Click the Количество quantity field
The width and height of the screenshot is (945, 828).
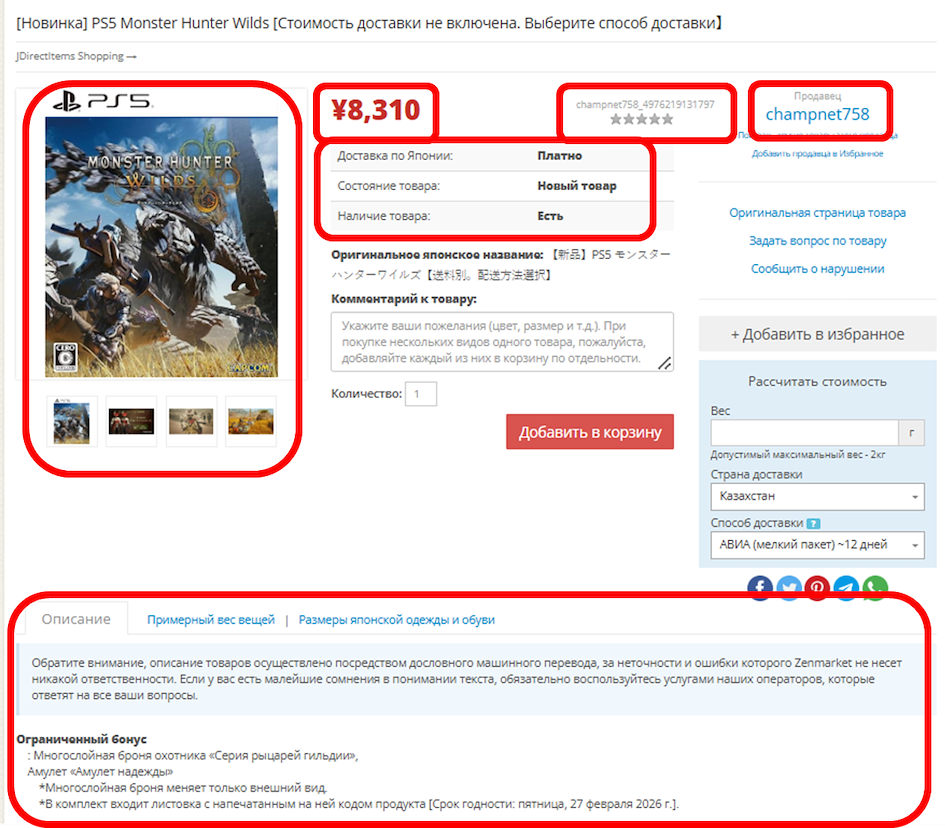coord(421,394)
